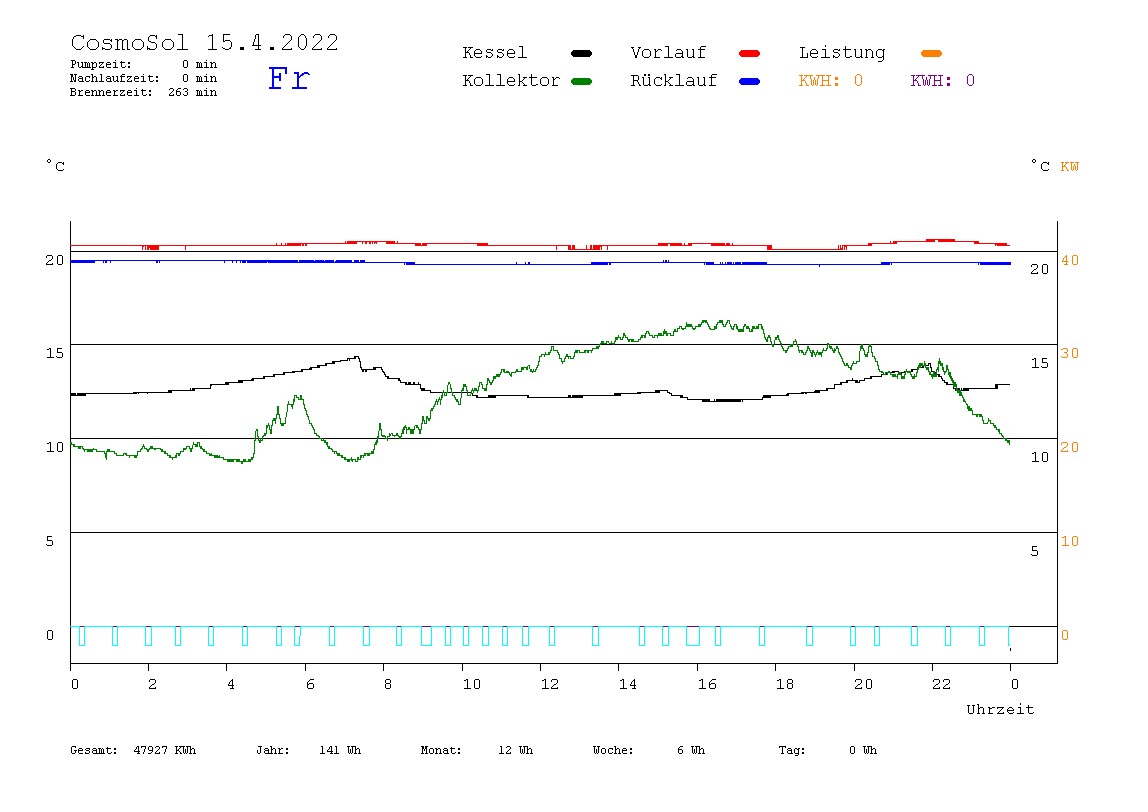Click the Rücklauf legend label
The height and width of the screenshot is (812, 1148).
[674, 81]
